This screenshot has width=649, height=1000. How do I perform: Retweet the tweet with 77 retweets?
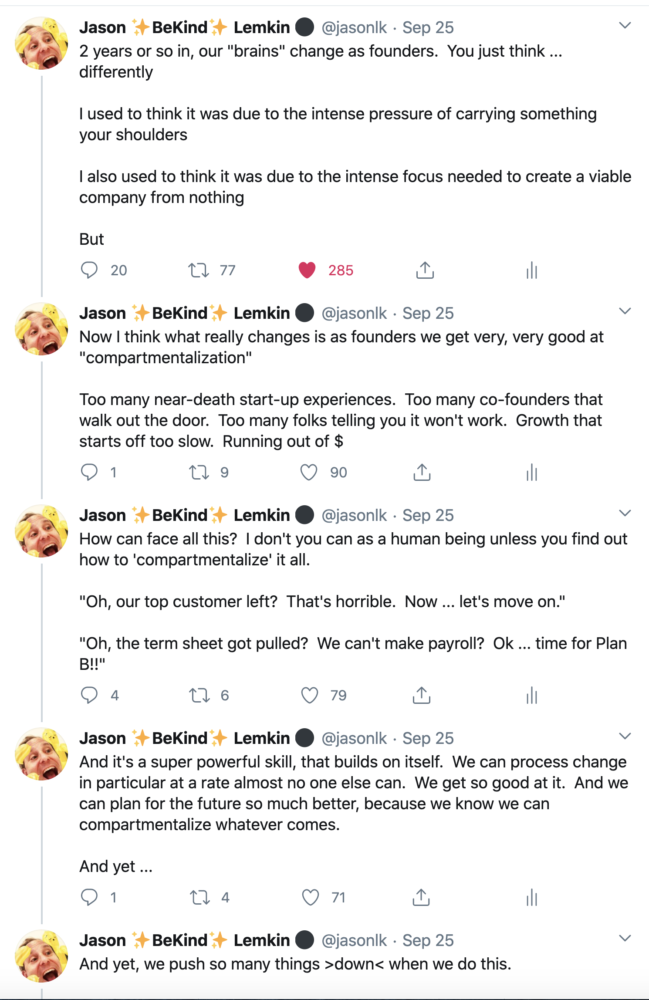pyautogui.click(x=198, y=270)
